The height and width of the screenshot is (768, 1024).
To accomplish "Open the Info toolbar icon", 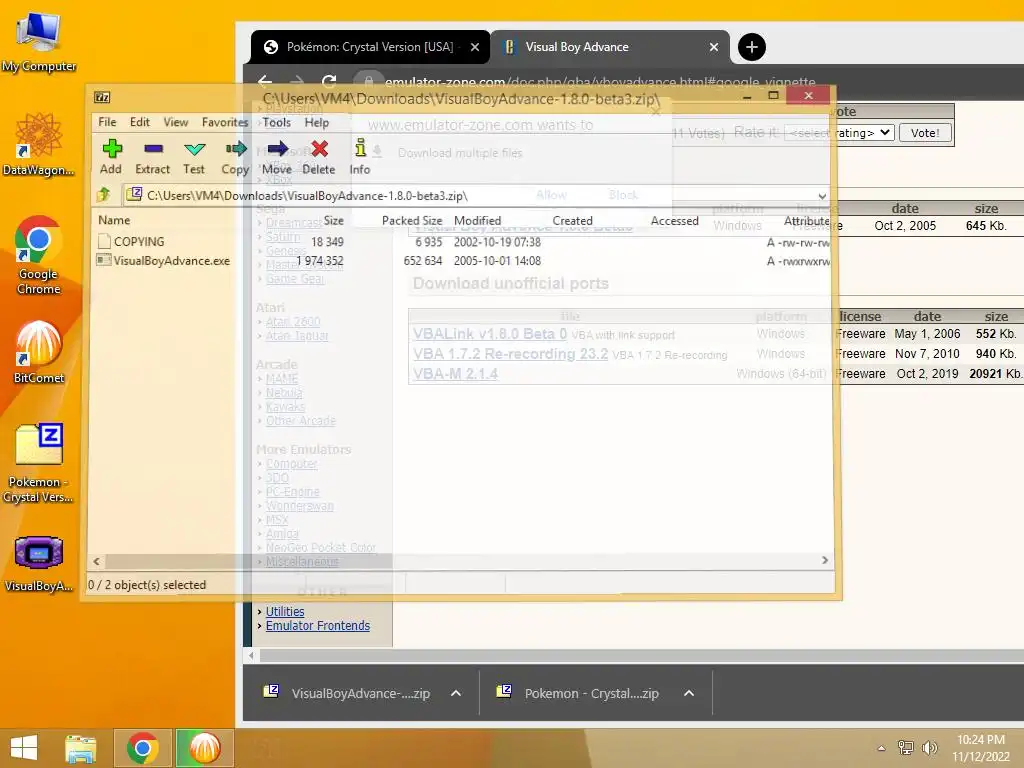I will tap(360, 157).
